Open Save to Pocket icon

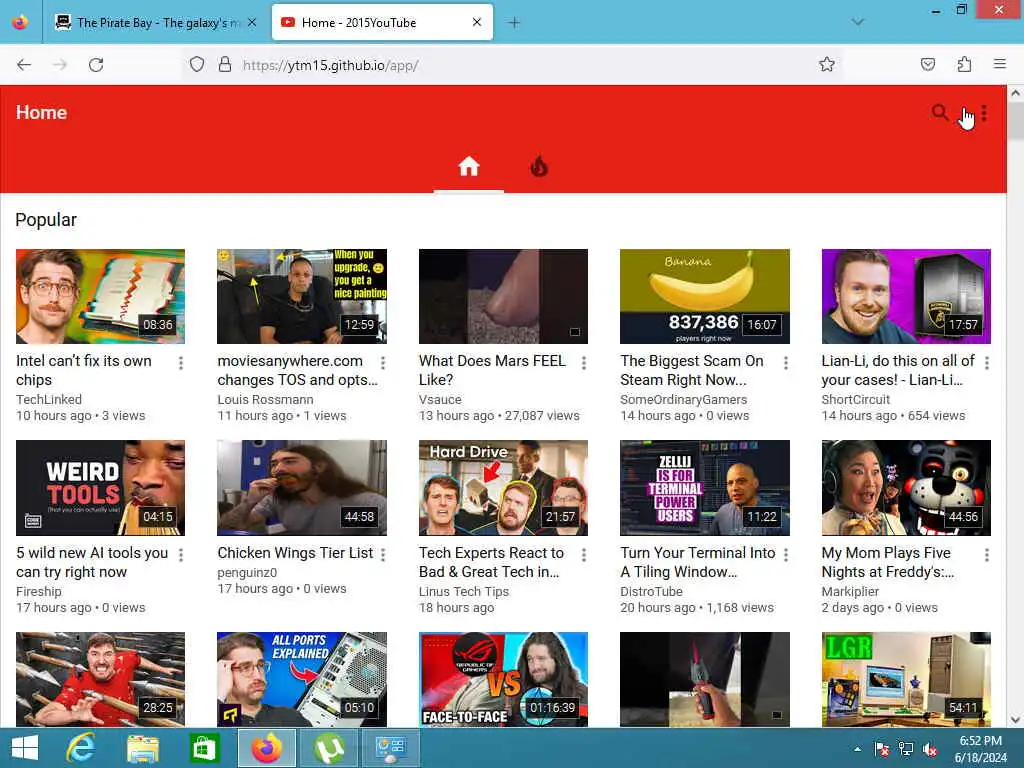(x=928, y=64)
